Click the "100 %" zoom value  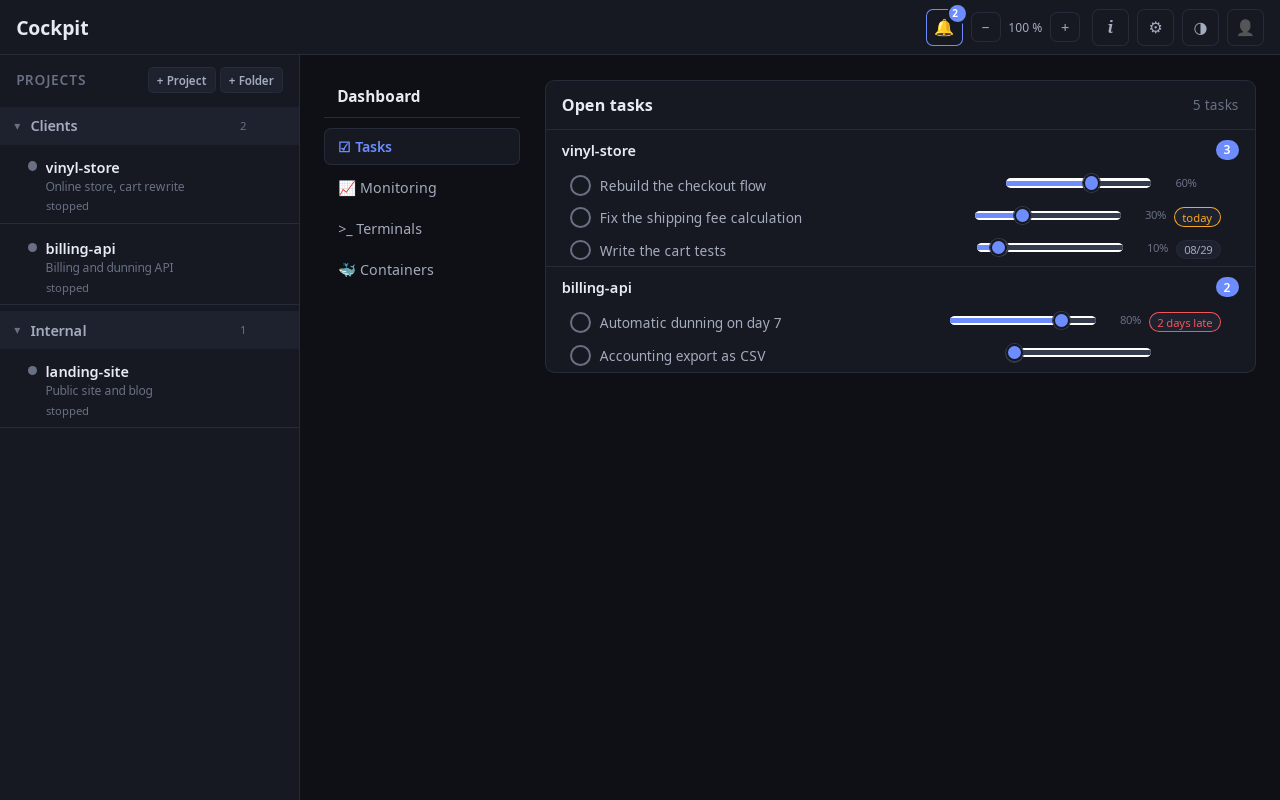pyautogui.click(x=1025, y=27)
